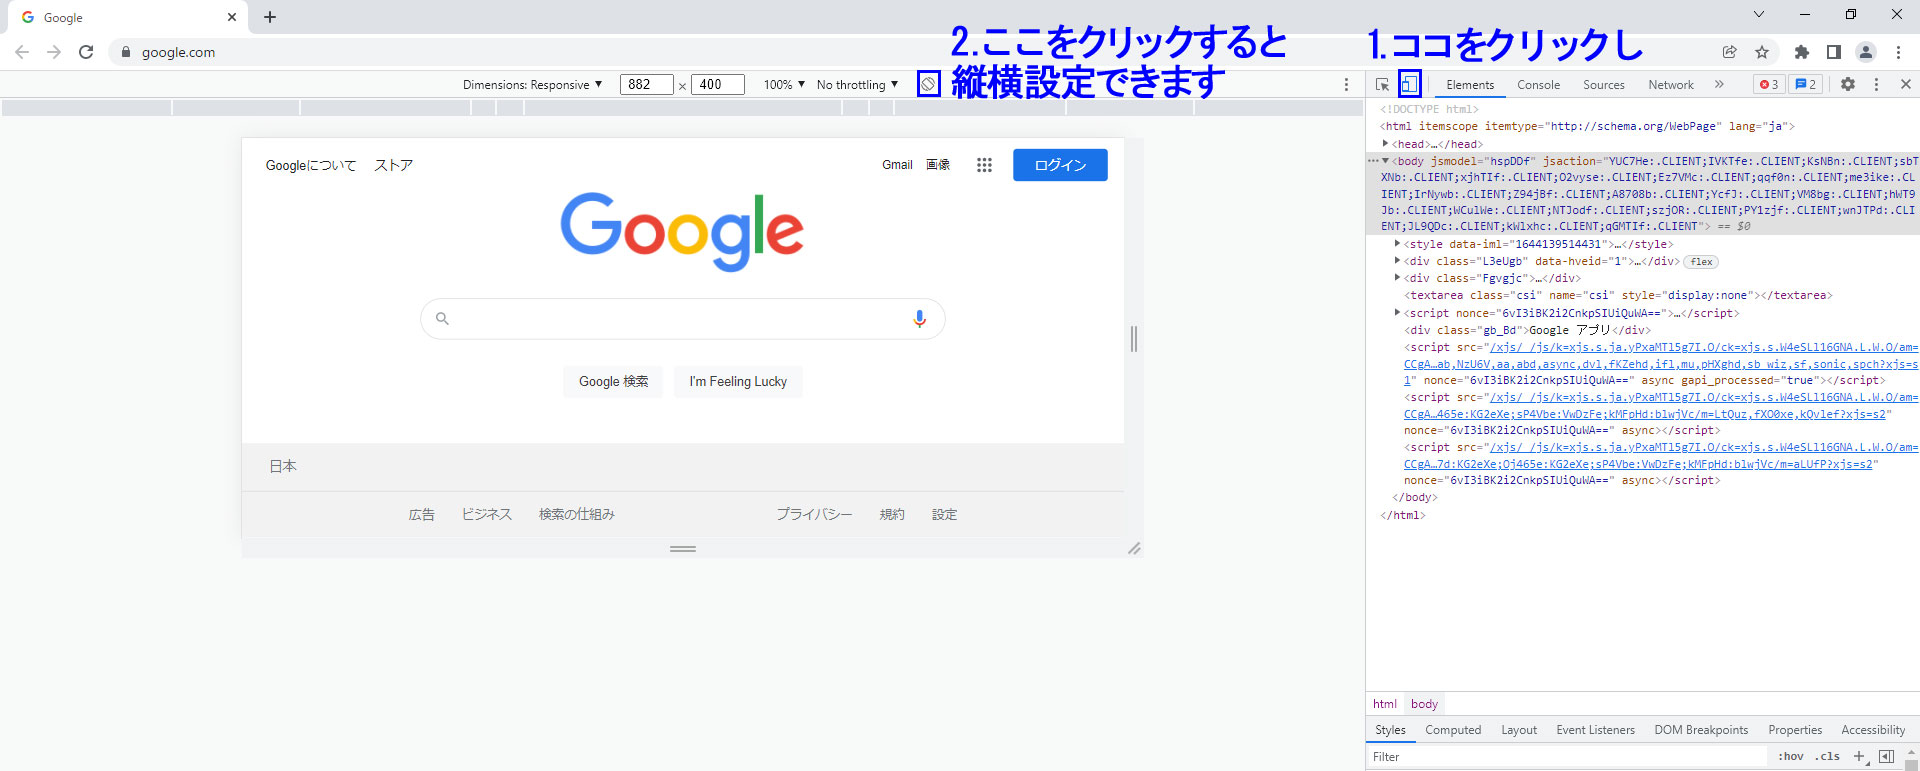Toggle .cls element classes panel
This screenshot has width=1920, height=771.
click(1828, 757)
